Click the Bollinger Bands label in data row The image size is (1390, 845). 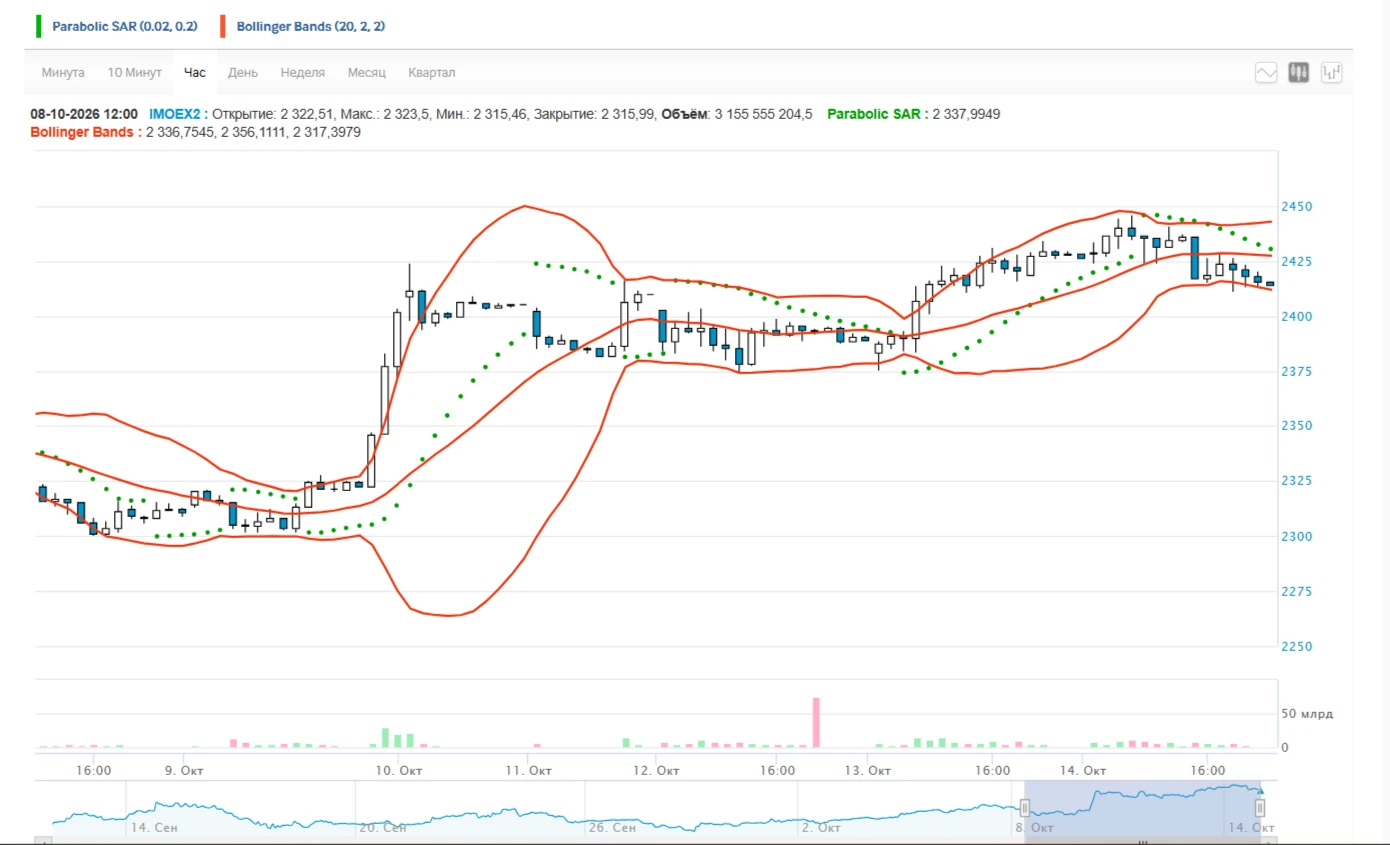[85, 132]
